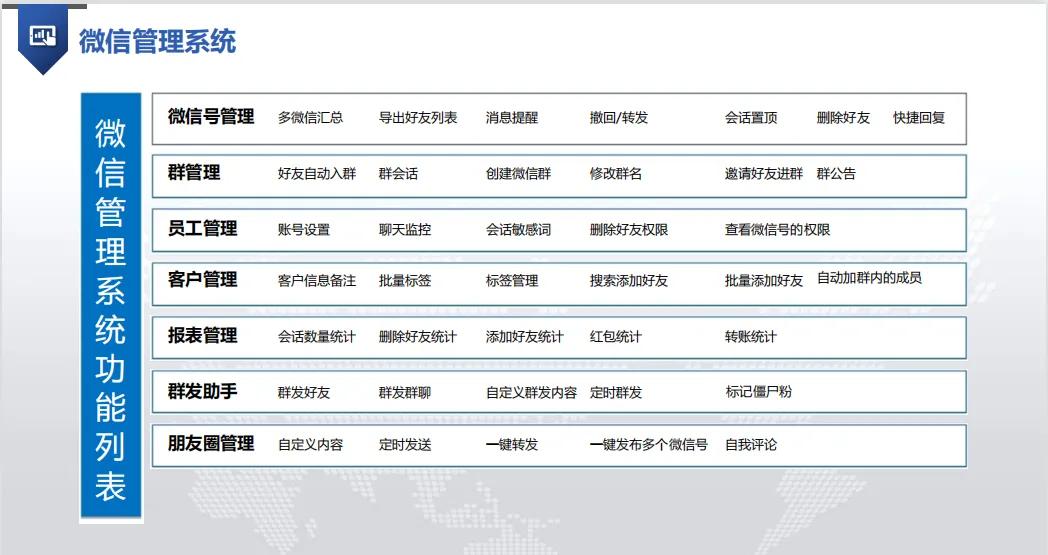Click the 报表管理 row heading
The width and height of the screenshot is (1048, 555).
(x=202, y=335)
